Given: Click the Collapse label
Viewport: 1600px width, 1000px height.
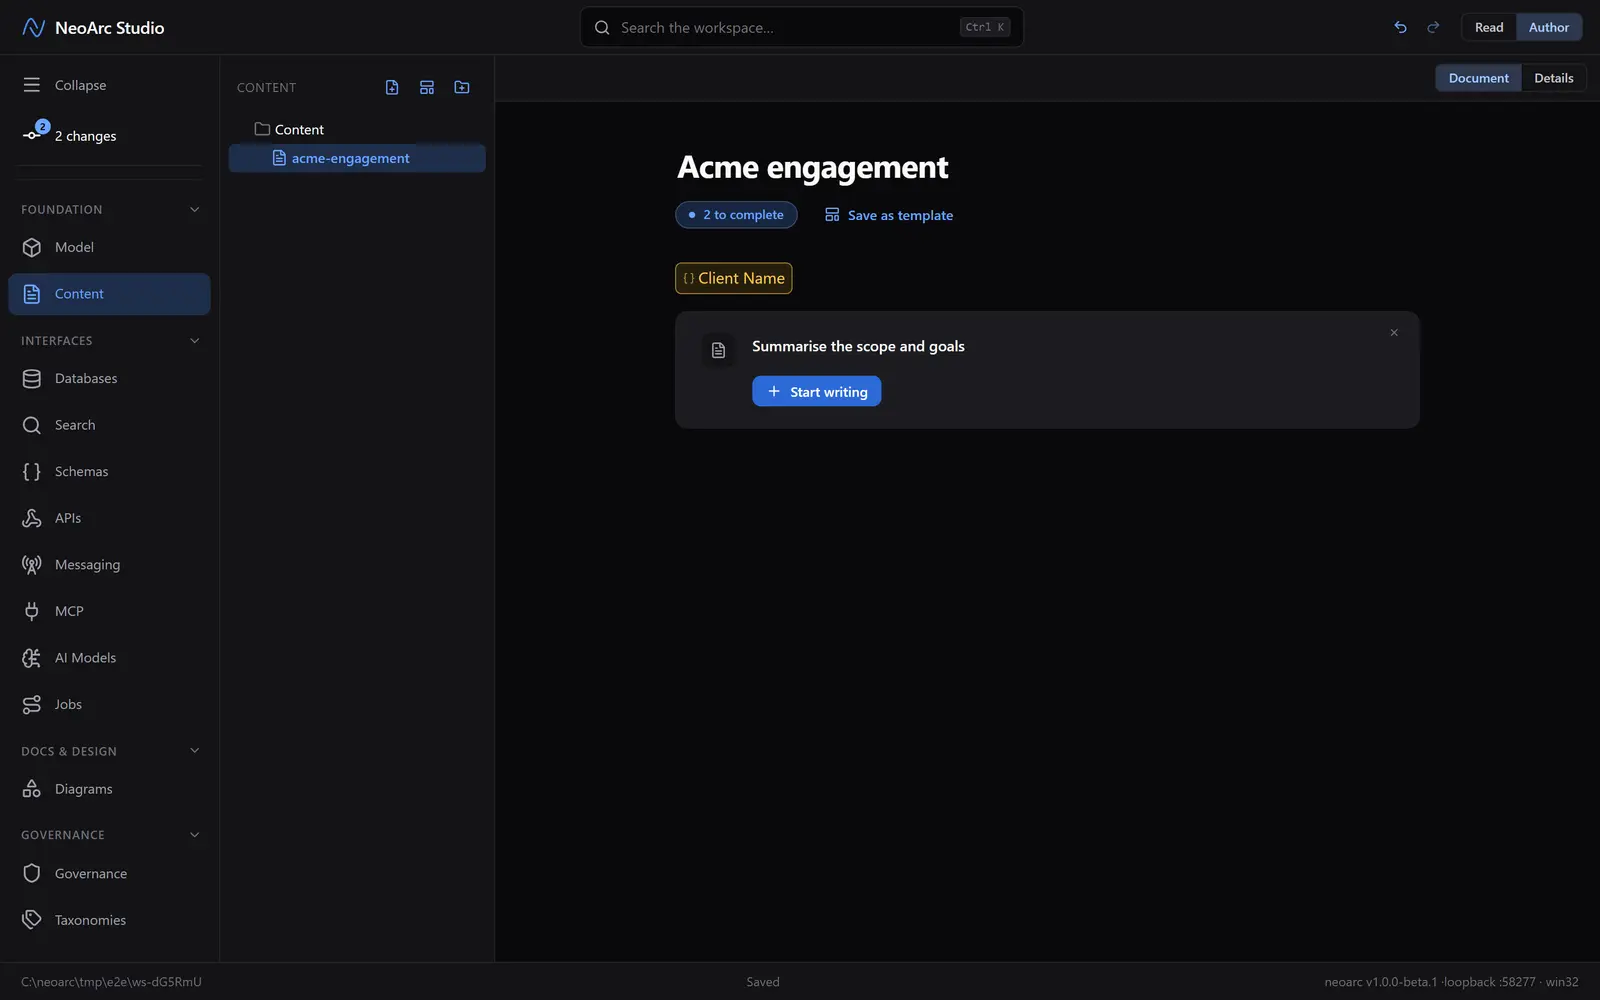Looking at the screenshot, I should click(x=80, y=85).
